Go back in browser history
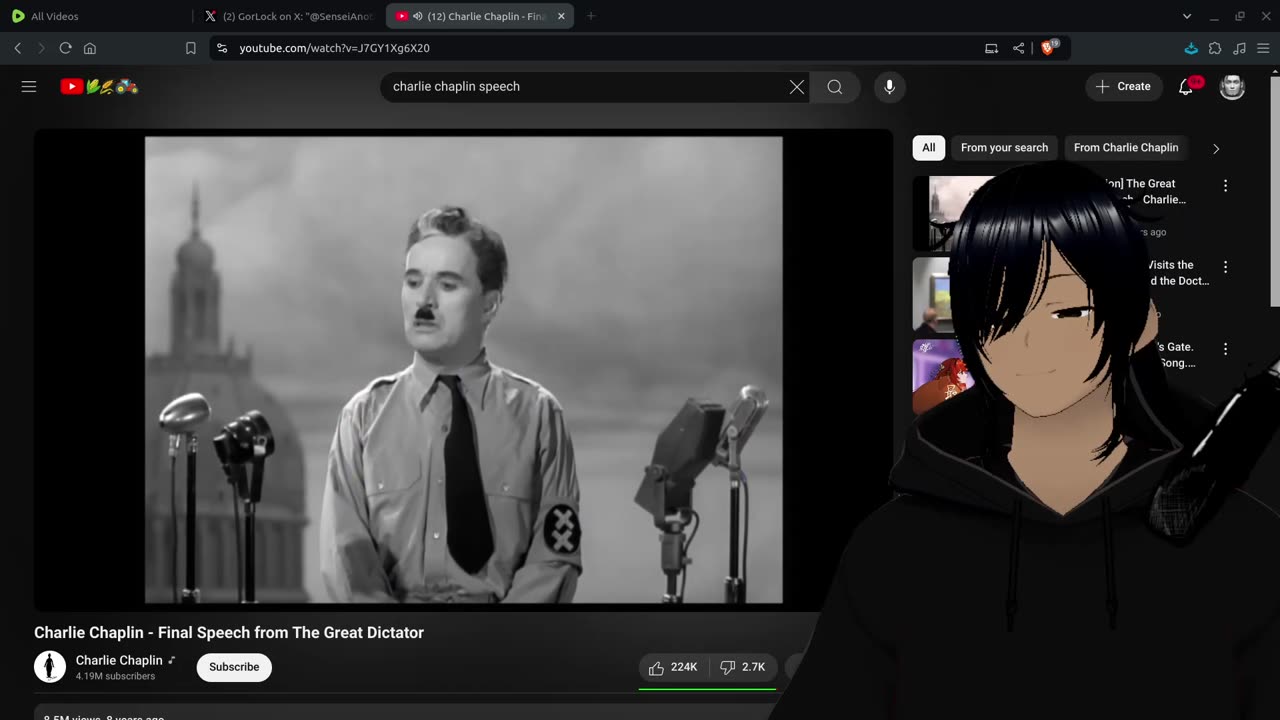 [18, 48]
